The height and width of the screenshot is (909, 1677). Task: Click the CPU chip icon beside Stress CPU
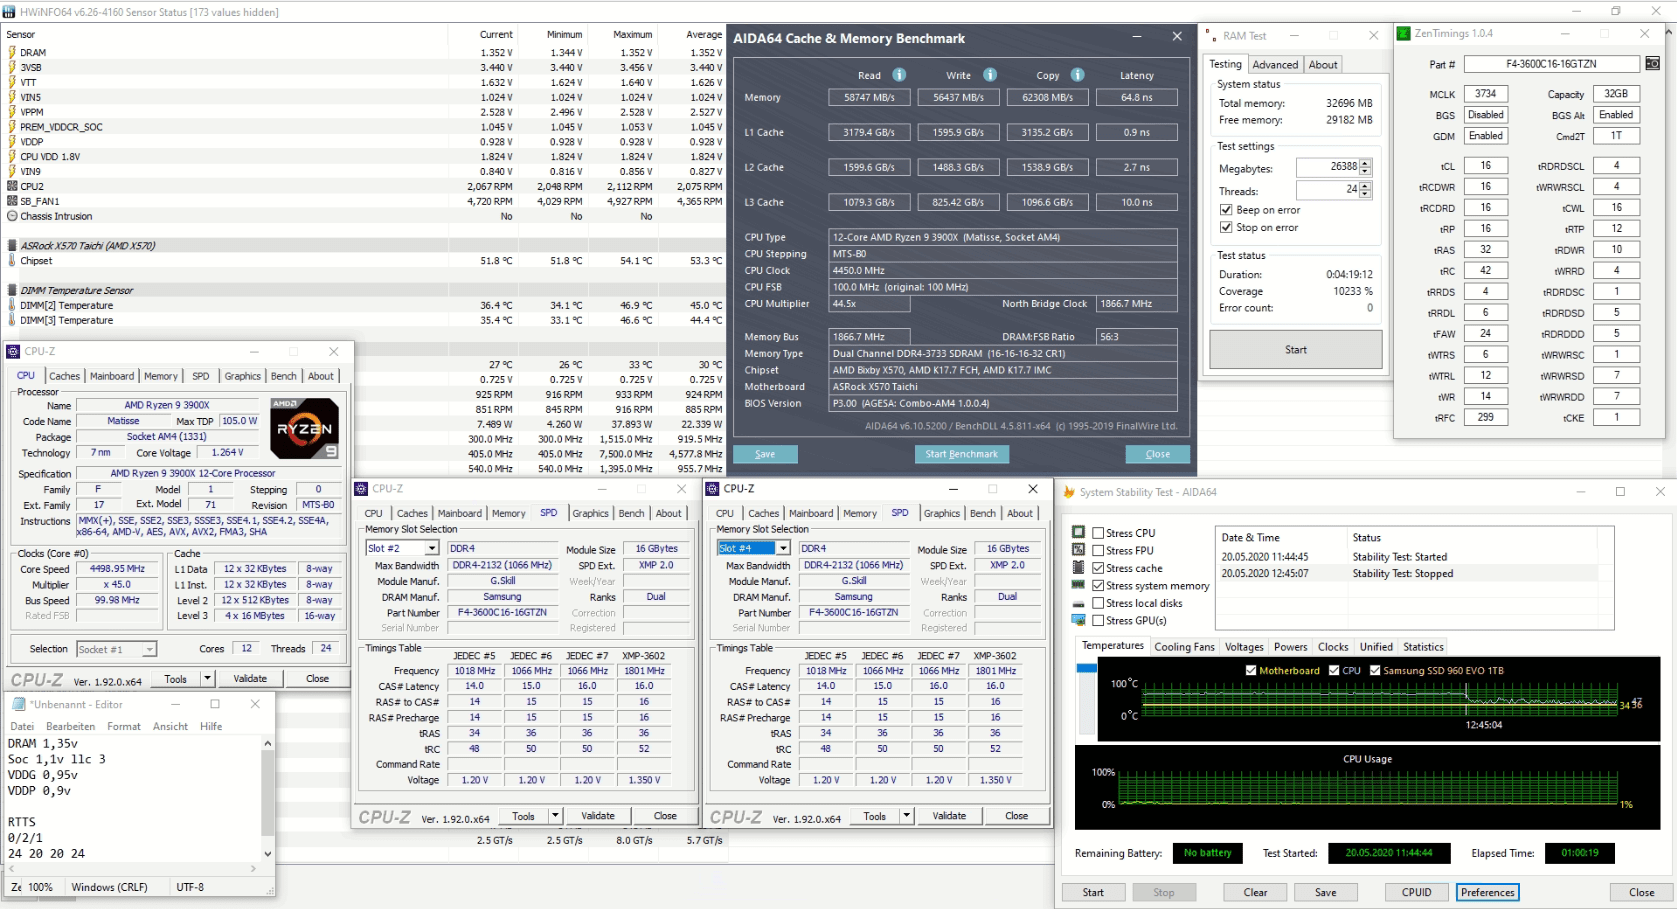pyautogui.click(x=1078, y=532)
